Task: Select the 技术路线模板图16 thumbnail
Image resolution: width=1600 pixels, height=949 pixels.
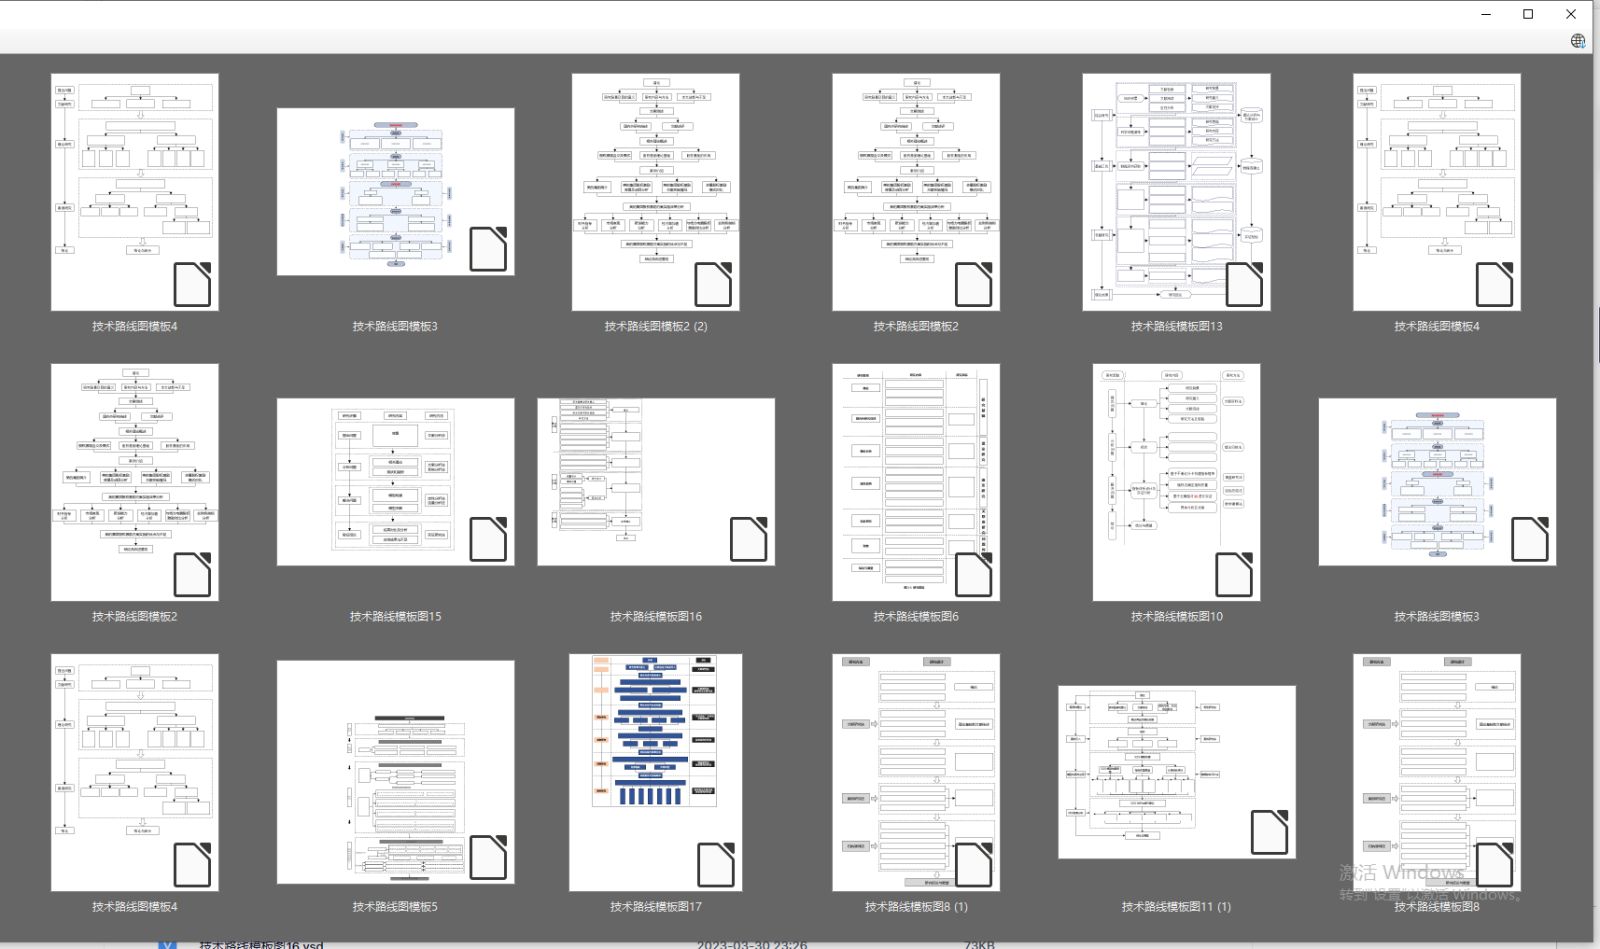Action: click(656, 482)
